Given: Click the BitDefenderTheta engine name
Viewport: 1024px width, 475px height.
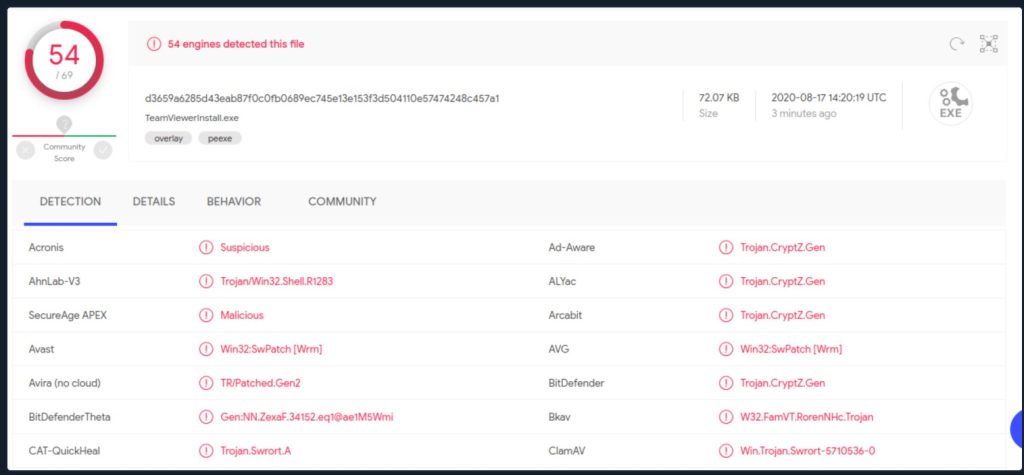Looking at the screenshot, I should 69,417.
